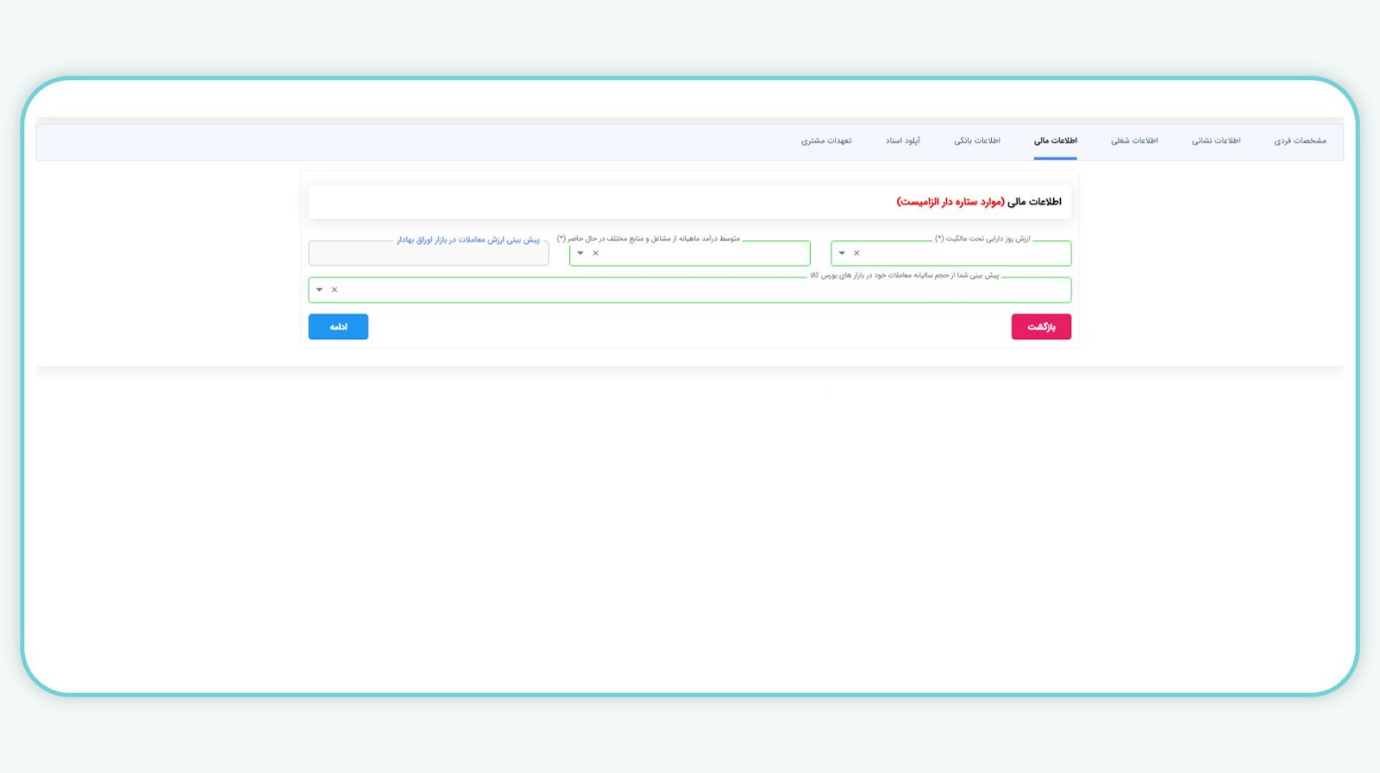Click the 'موارد ستاره دار الزامیست' heading
This screenshot has height=773, width=1380.
tap(950, 202)
